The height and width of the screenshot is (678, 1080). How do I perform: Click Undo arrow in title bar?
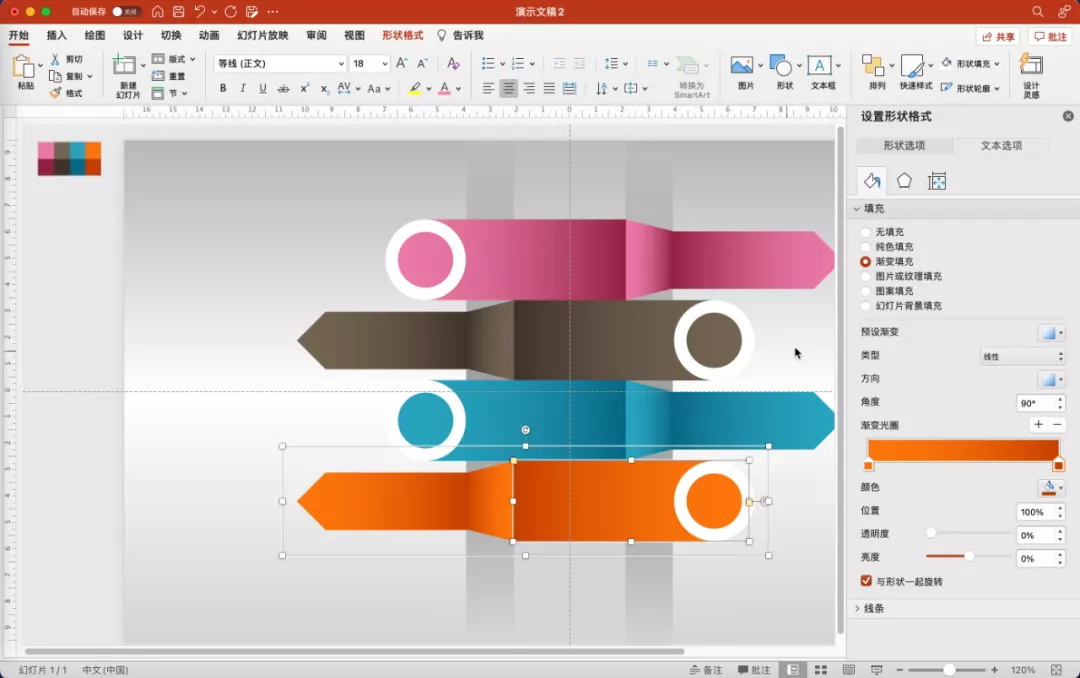coord(199,12)
